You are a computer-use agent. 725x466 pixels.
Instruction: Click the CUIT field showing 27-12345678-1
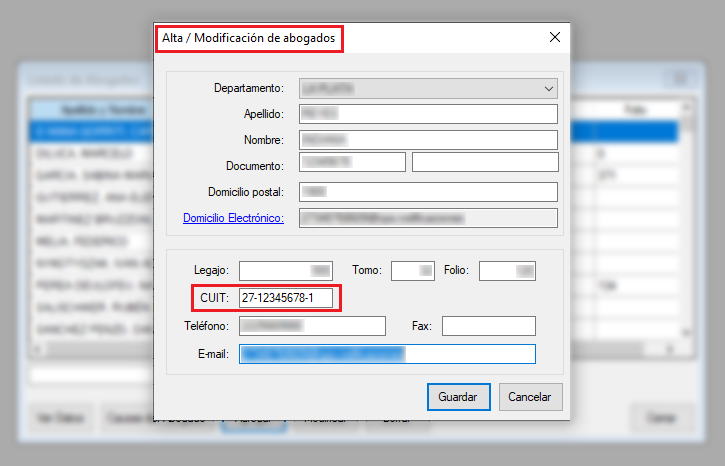pyautogui.click(x=286, y=298)
